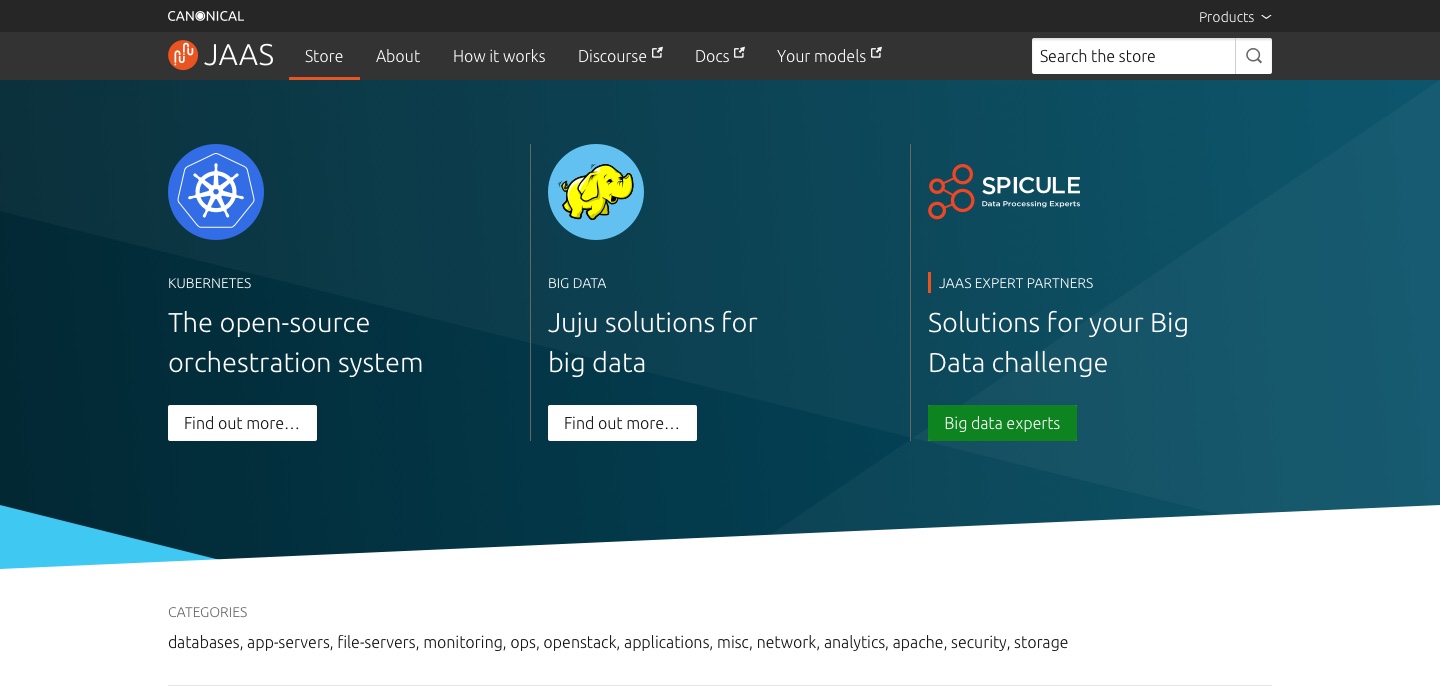Open the open-source orchestration system heading
The width and height of the screenshot is (1440, 686).
tap(295, 342)
